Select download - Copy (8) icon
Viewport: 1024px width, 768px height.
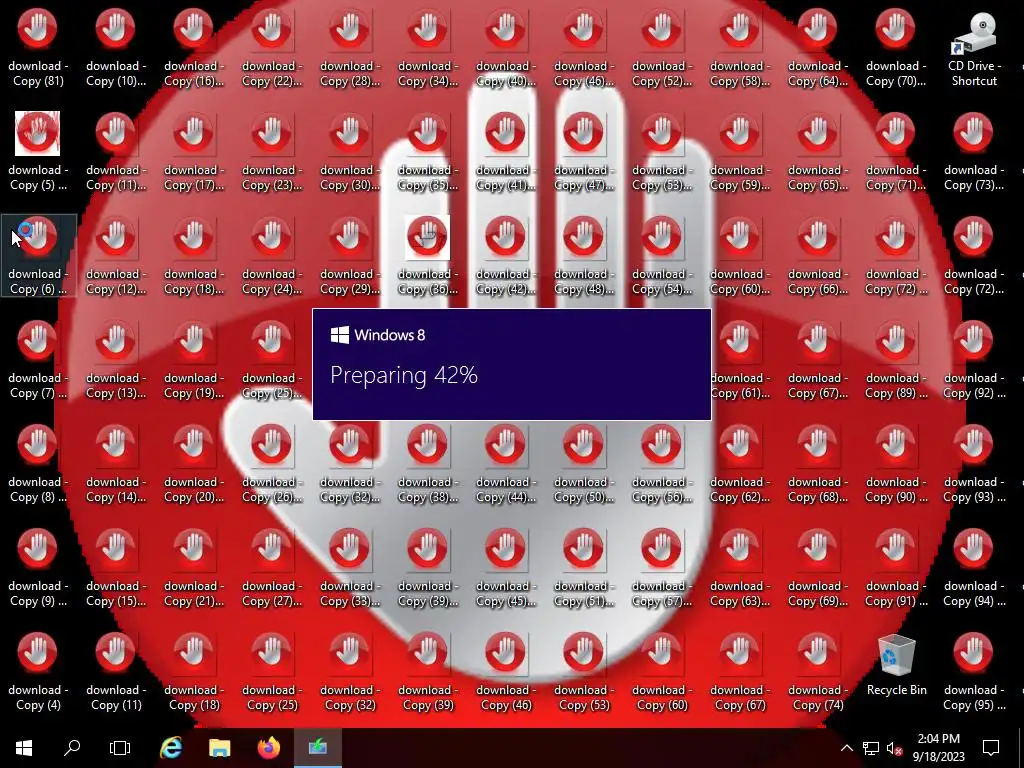[x=37, y=464]
